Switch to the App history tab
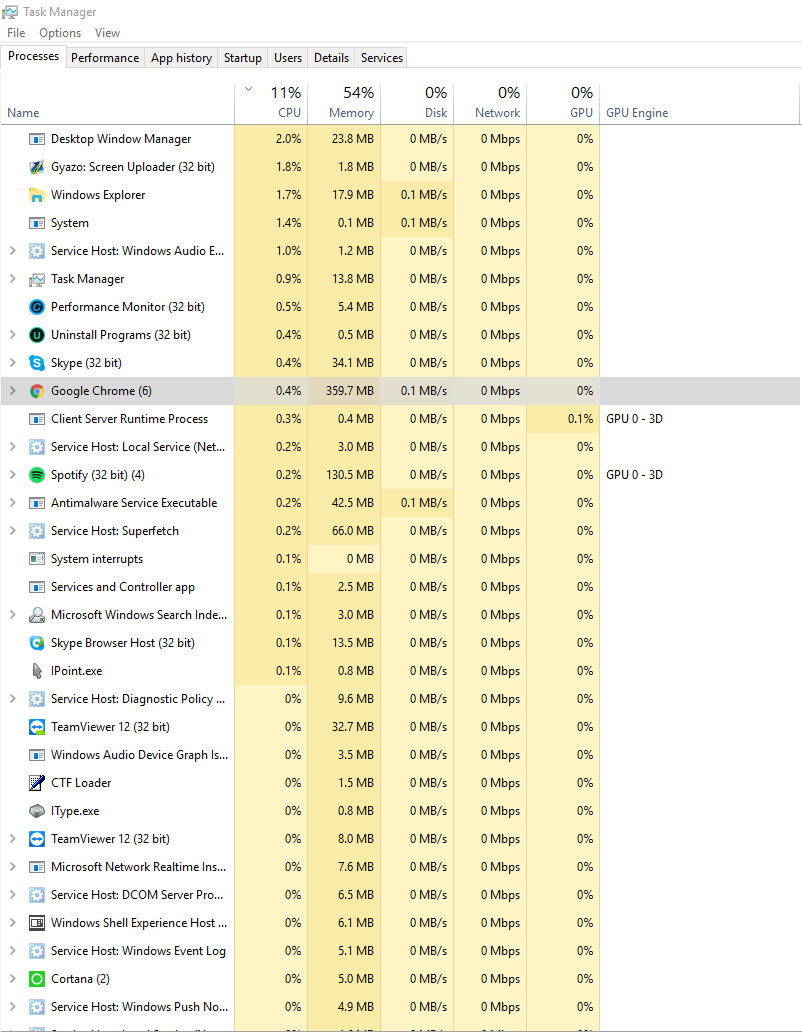 pos(181,58)
